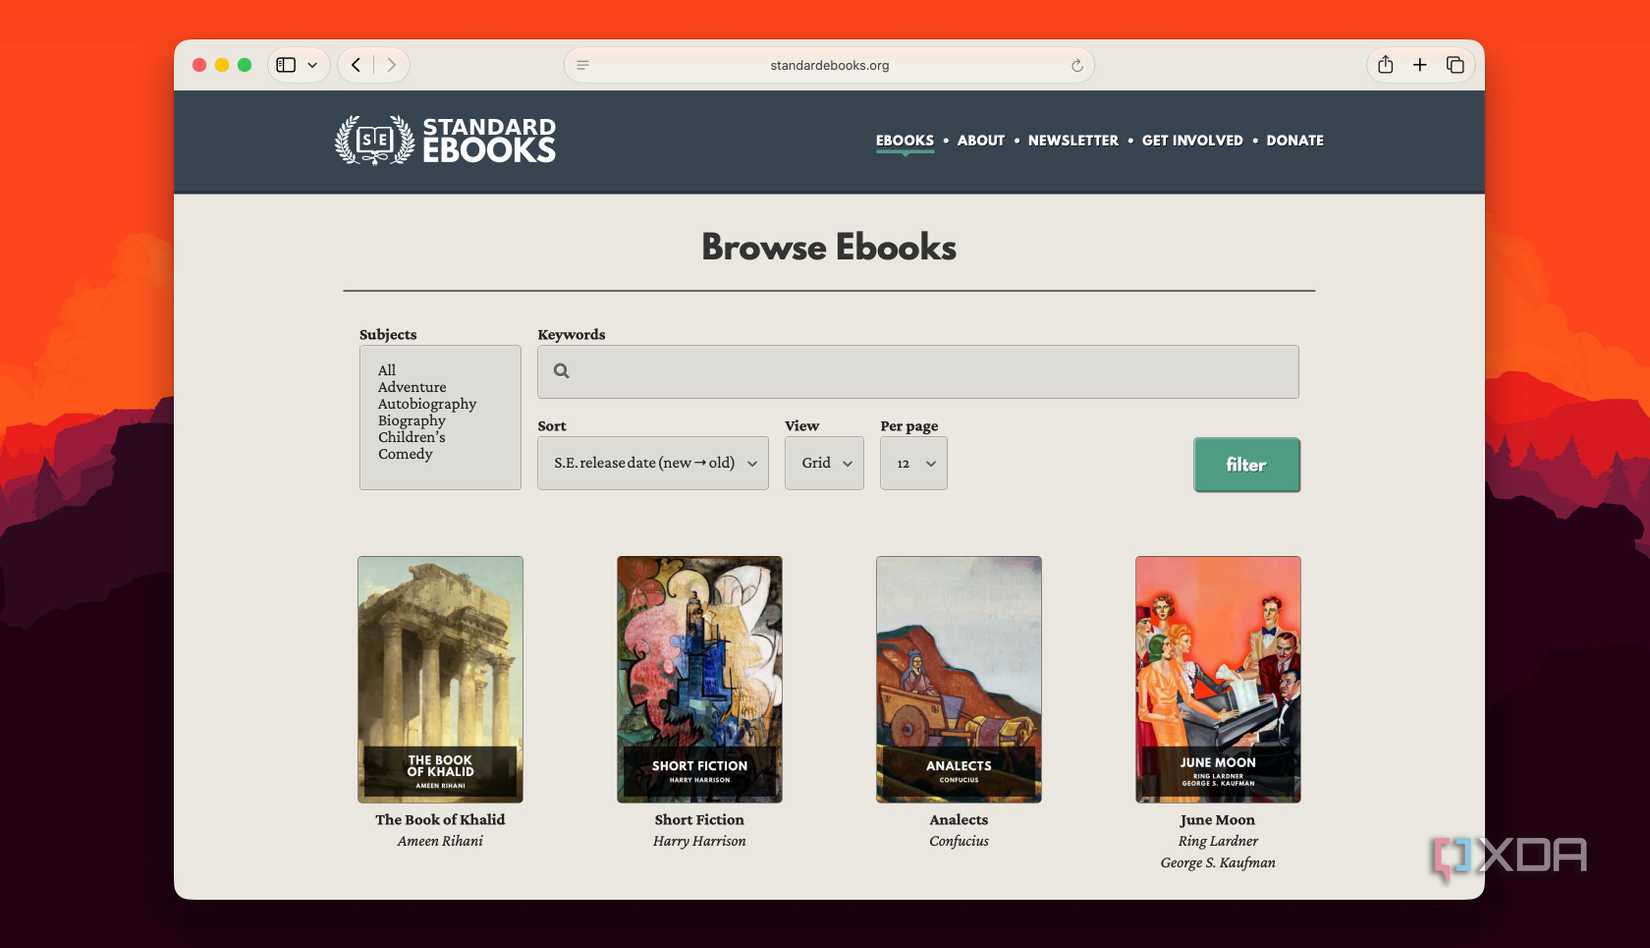This screenshot has height=948, width=1650.
Task: Open a new tab with the plus icon
Action: 1420,65
